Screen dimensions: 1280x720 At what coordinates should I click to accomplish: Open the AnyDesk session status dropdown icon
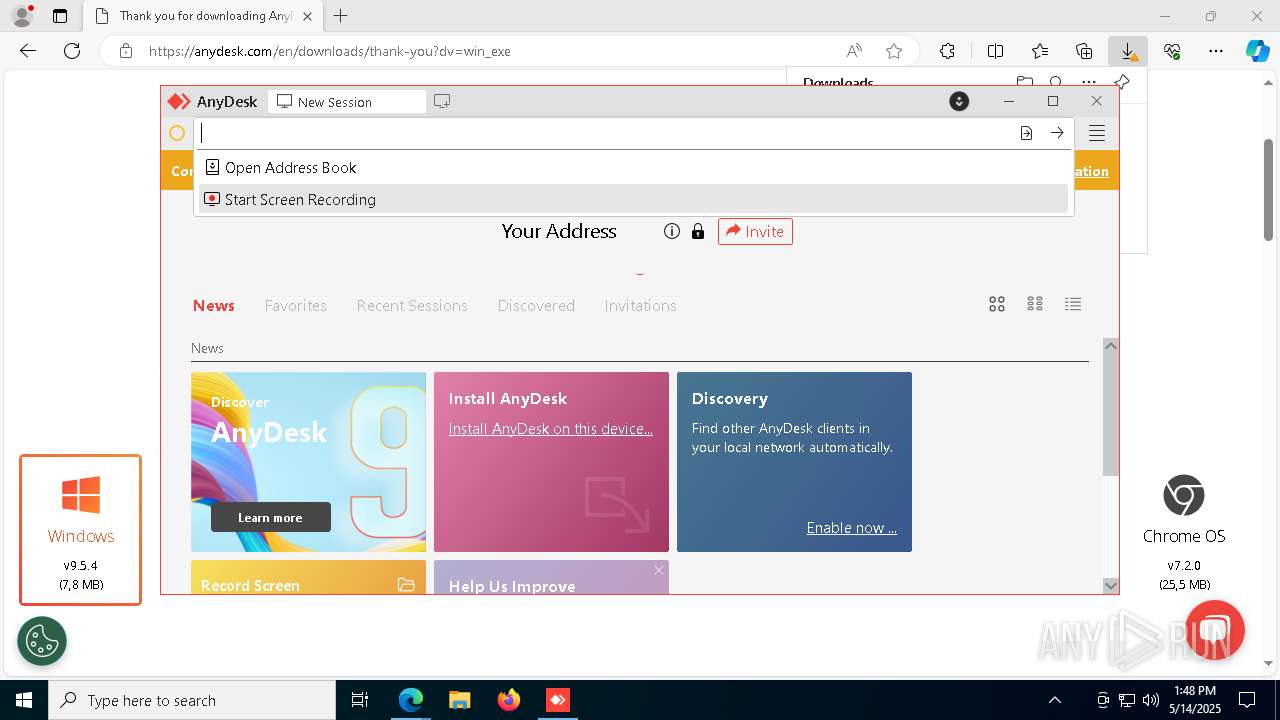pyautogui.click(x=959, y=101)
